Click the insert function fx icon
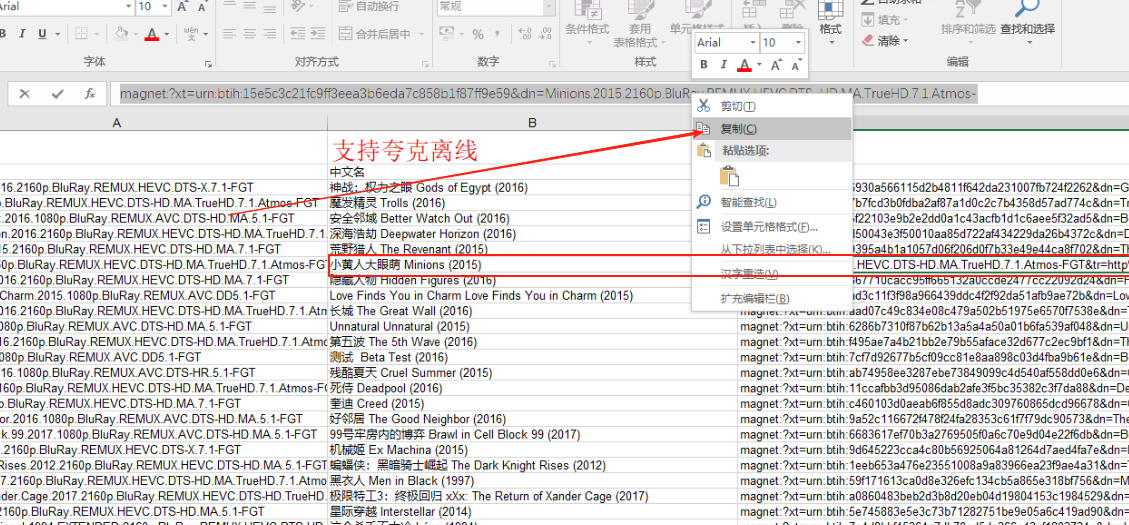 pyautogui.click(x=89, y=94)
